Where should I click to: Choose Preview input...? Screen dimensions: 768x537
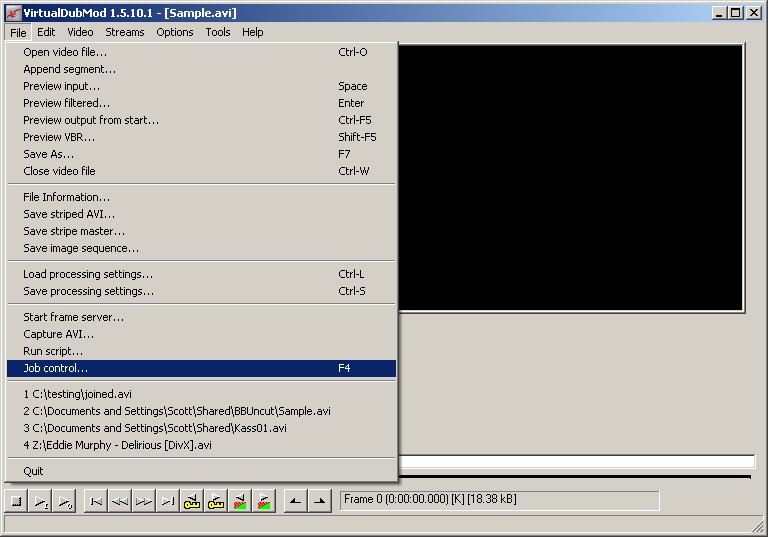(201, 86)
